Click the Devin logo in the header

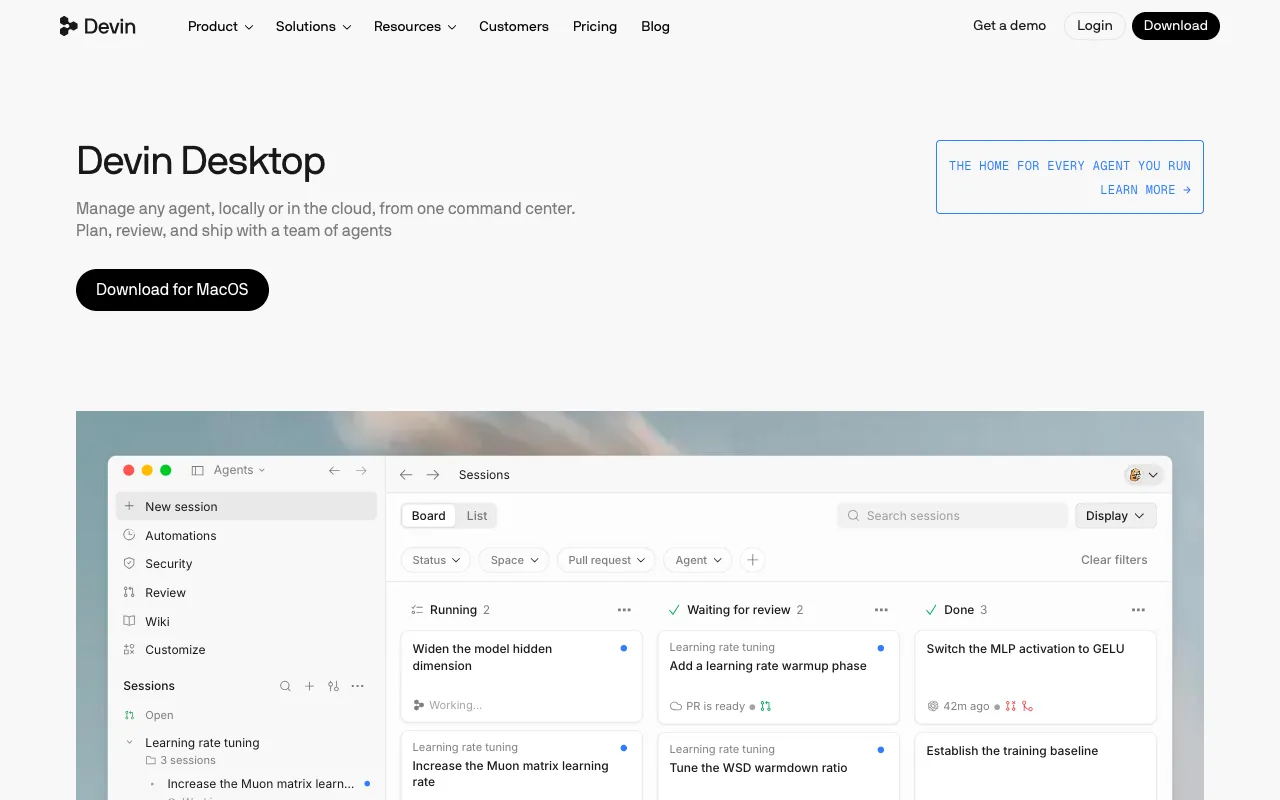point(97,26)
